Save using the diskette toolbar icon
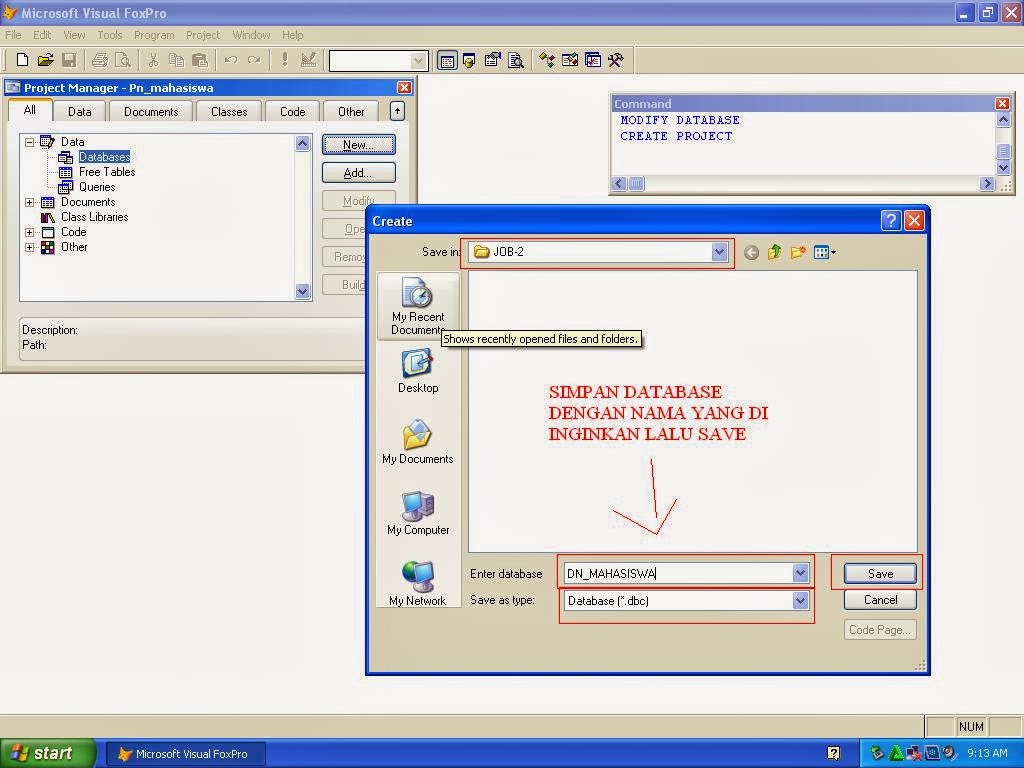1024x768 pixels. (70, 60)
